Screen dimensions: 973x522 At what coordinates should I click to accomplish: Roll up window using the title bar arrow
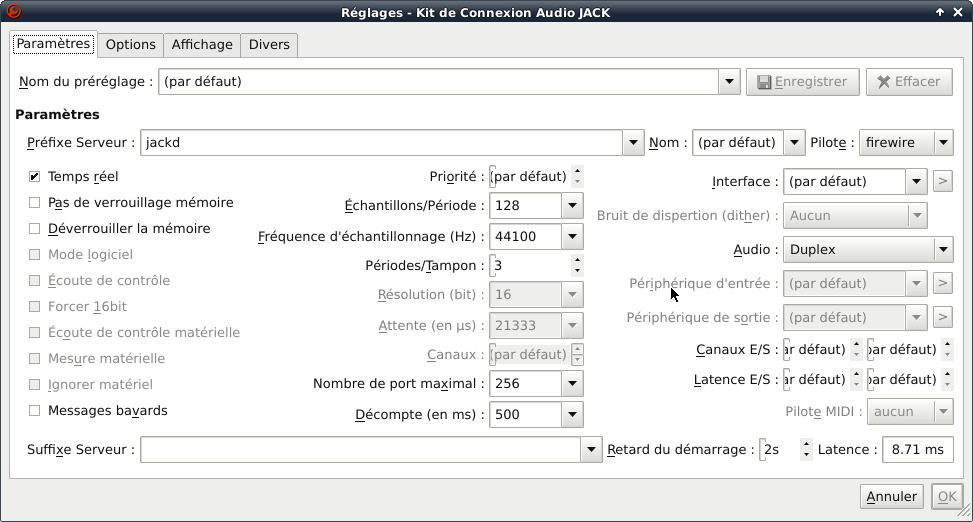(940, 12)
